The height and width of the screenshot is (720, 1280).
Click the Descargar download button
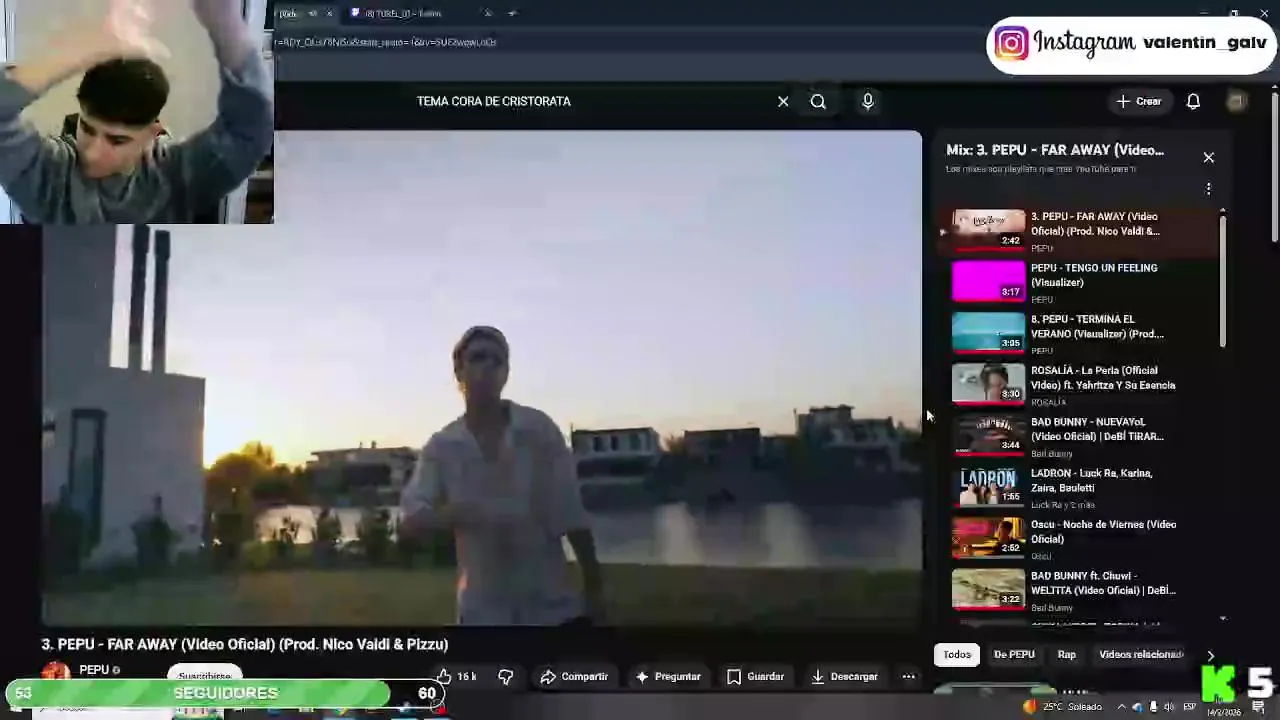click(x=845, y=677)
